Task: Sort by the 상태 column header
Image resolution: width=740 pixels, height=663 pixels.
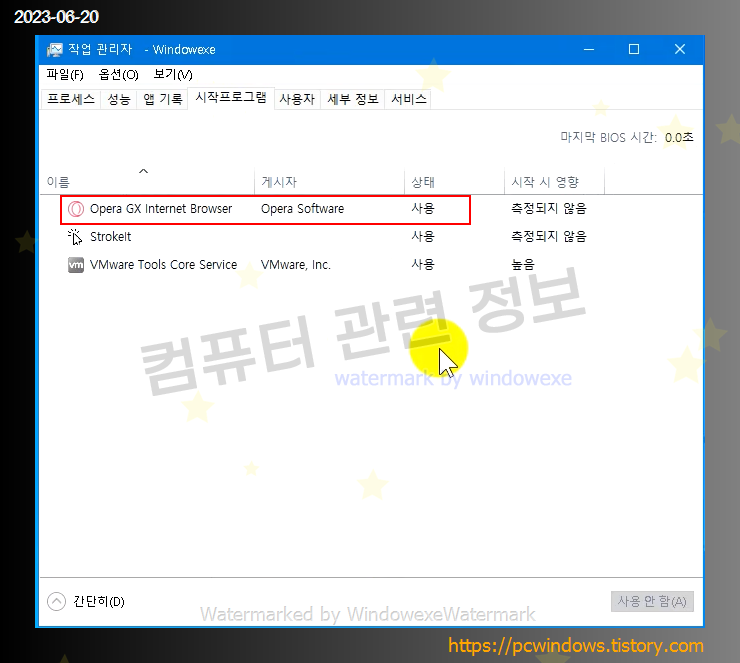Action: pos(454,182)
